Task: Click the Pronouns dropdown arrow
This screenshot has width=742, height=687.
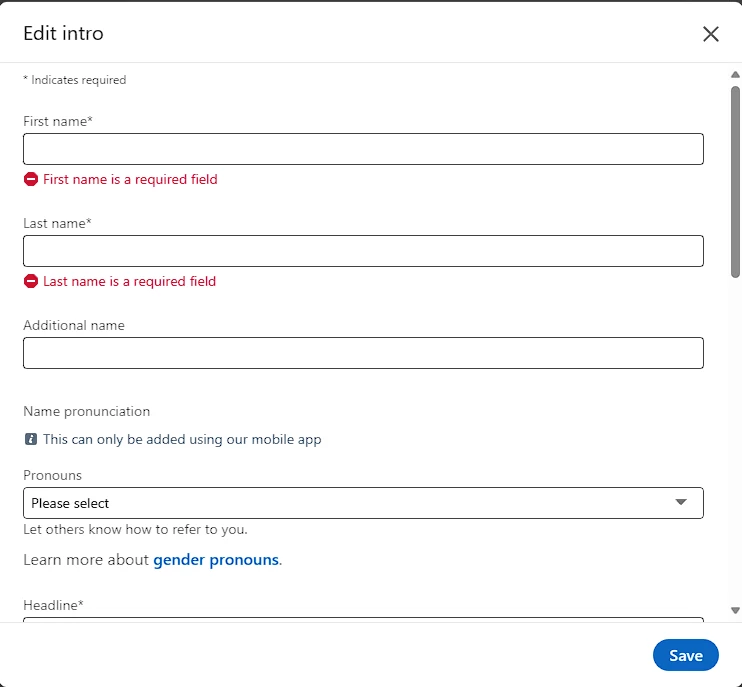Action: pyautogui.click(x=681, y=502)
